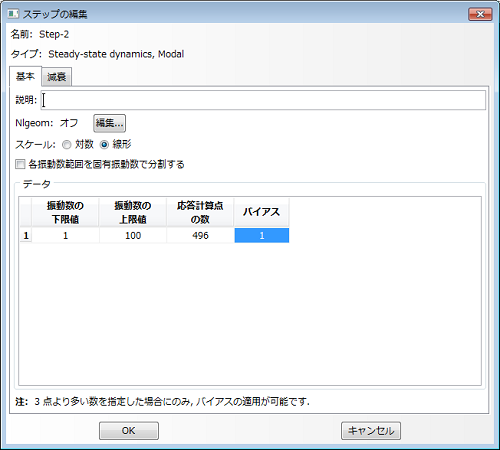Click the 振動数の下限値 column header
Image resolution: width=500 pixels, height=450 pixels.
pos(65,212)
